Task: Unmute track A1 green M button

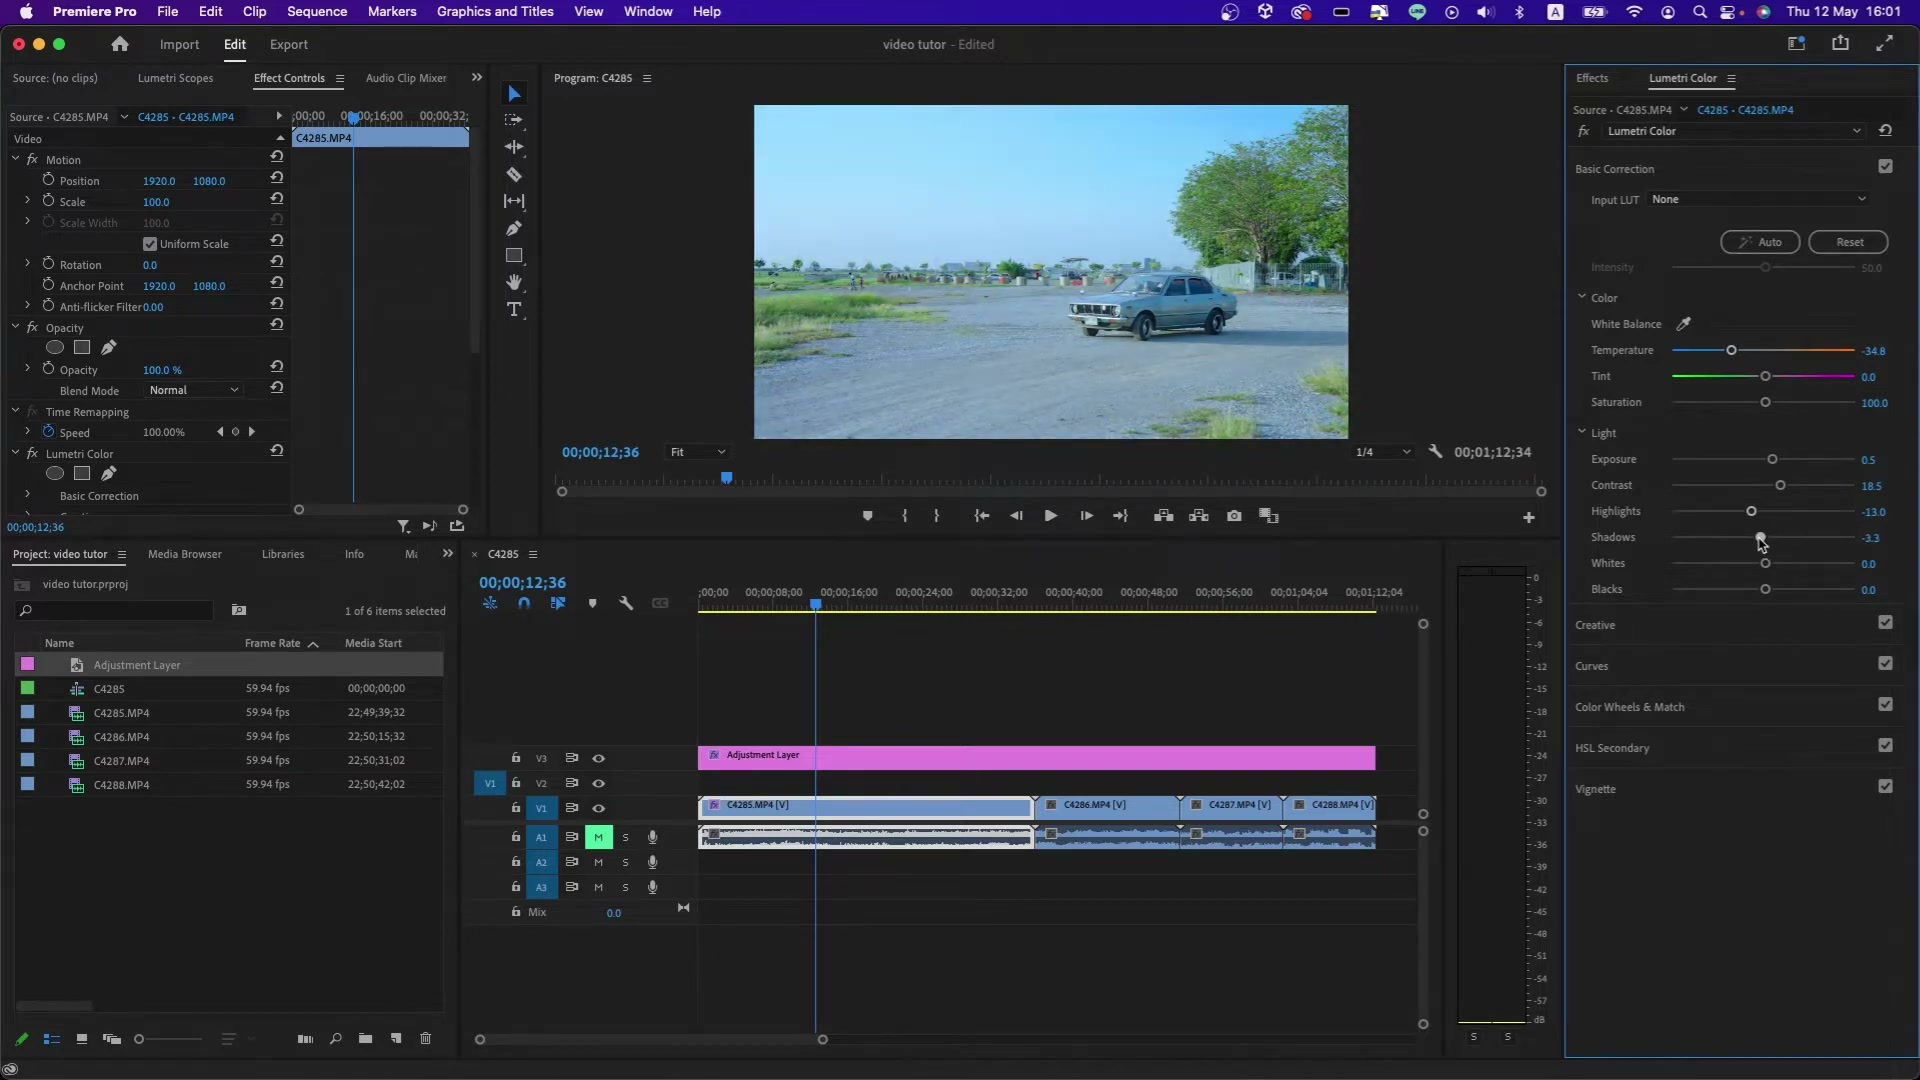Action: pos(598,837)
